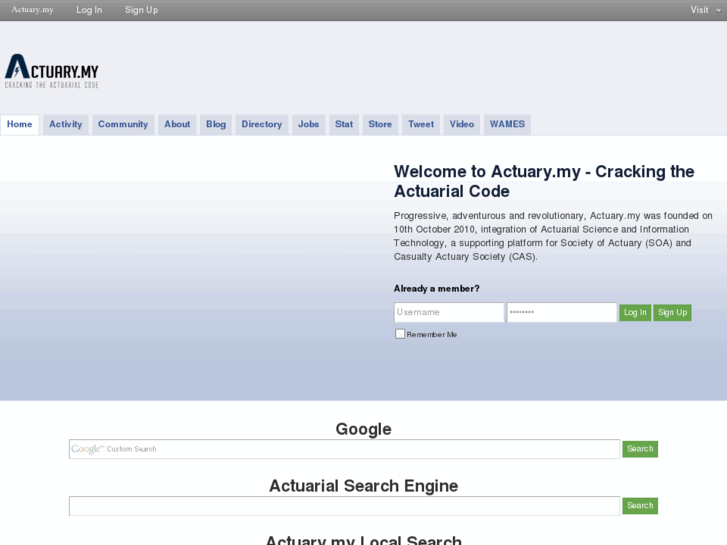Open the Visit dropdown menu
This screenshot has width=727, height=545.
pyautogui.click(x=703, y=10)
